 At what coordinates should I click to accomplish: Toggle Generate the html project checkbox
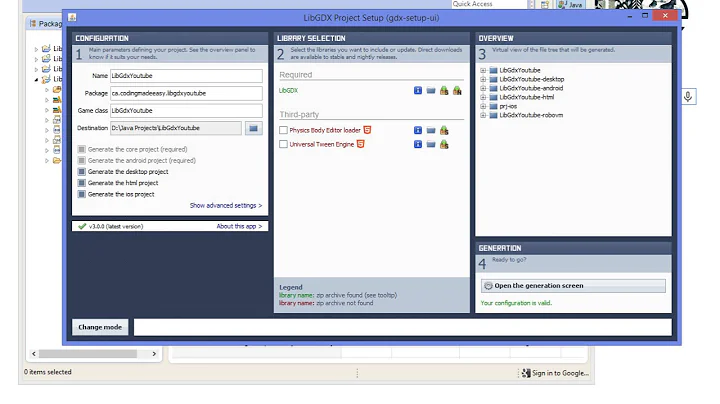82,183
